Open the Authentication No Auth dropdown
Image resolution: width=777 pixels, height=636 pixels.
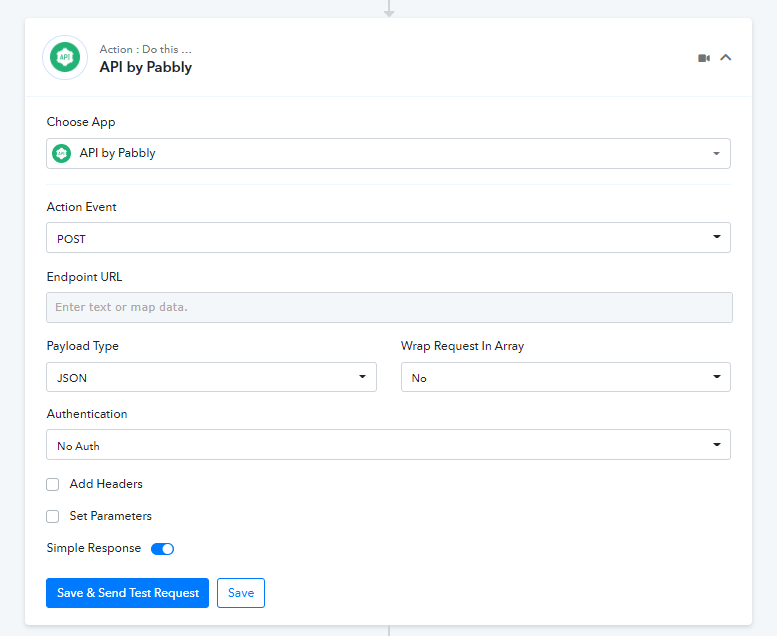pos(388,445)
